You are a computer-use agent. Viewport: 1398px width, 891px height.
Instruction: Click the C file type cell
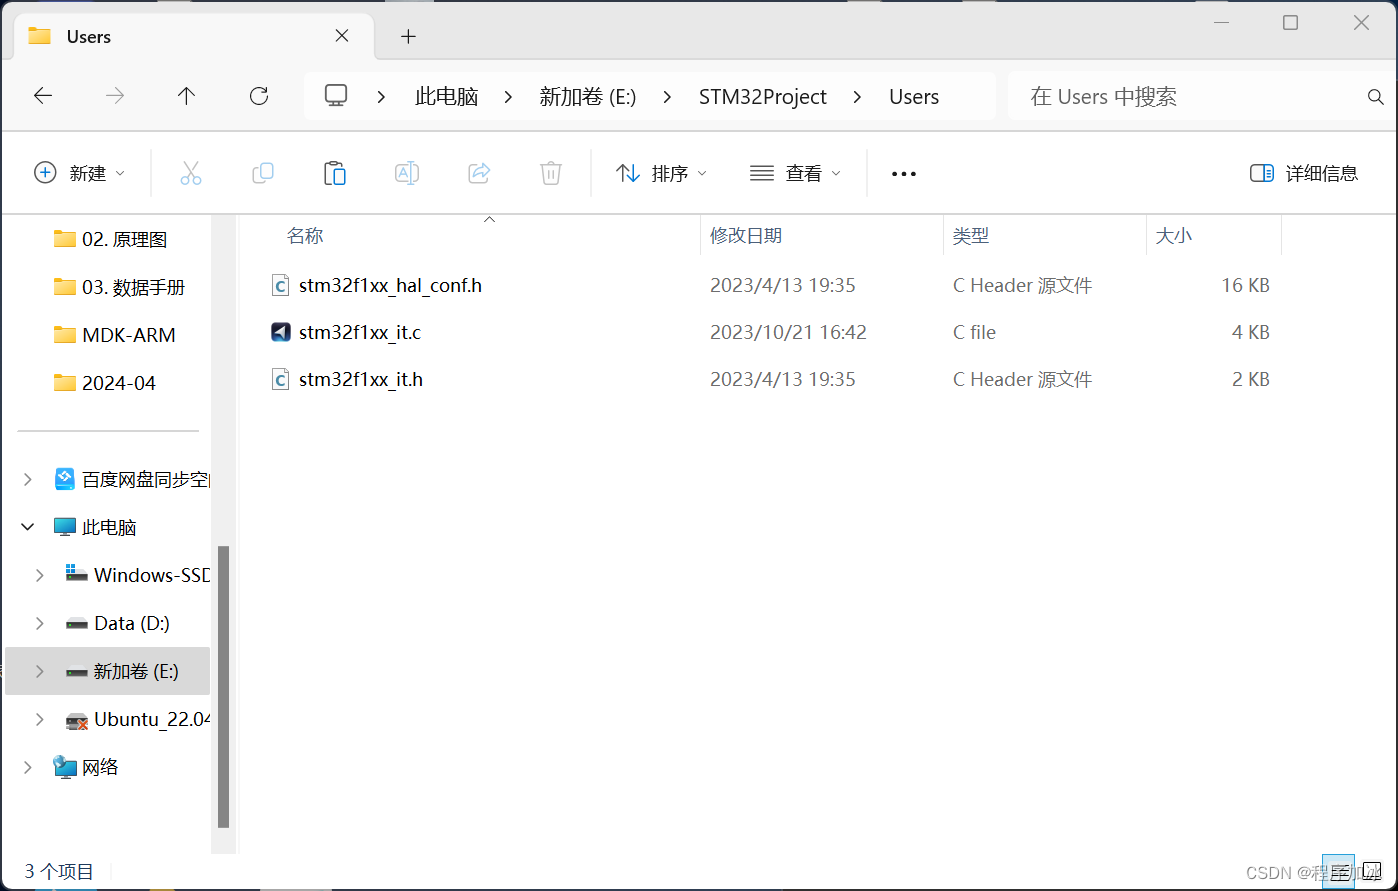click(974, 332)
